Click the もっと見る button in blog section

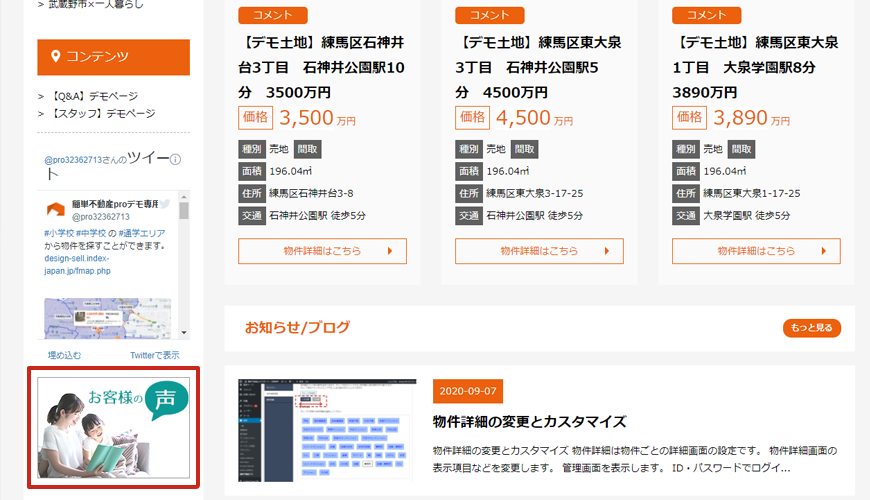(811, 328)
